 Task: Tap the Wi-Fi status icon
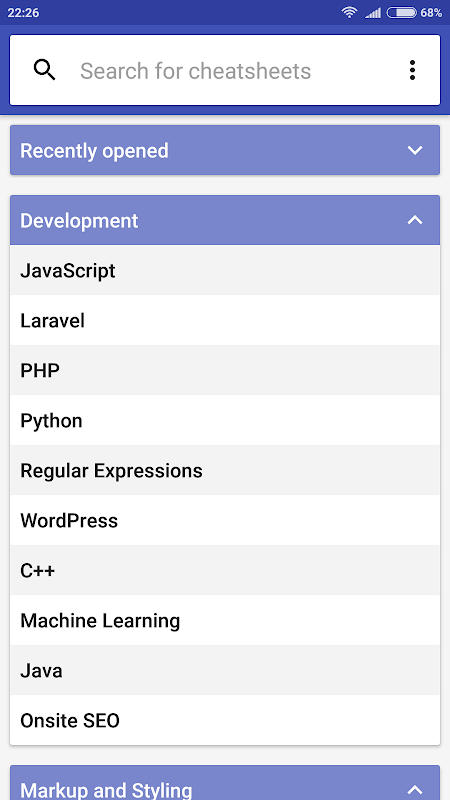(x=349, y=12)
